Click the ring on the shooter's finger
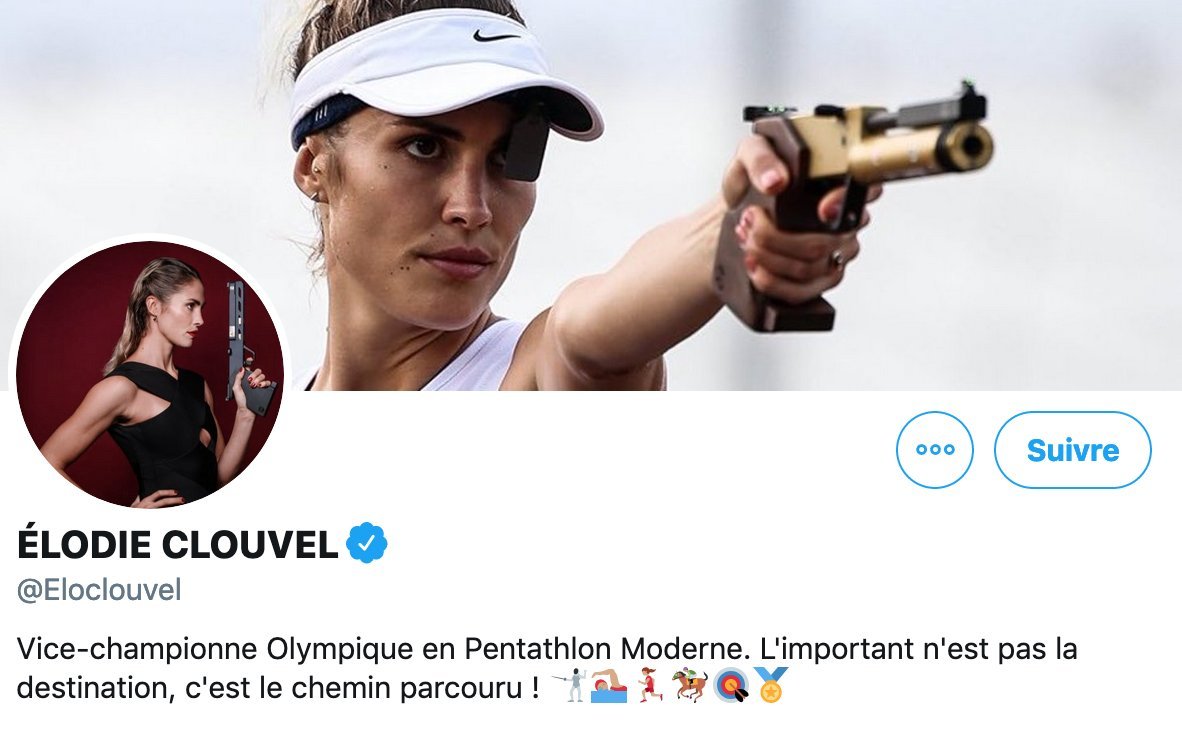The width and height of the screenshot is (1182, 730). click(836, 260)
